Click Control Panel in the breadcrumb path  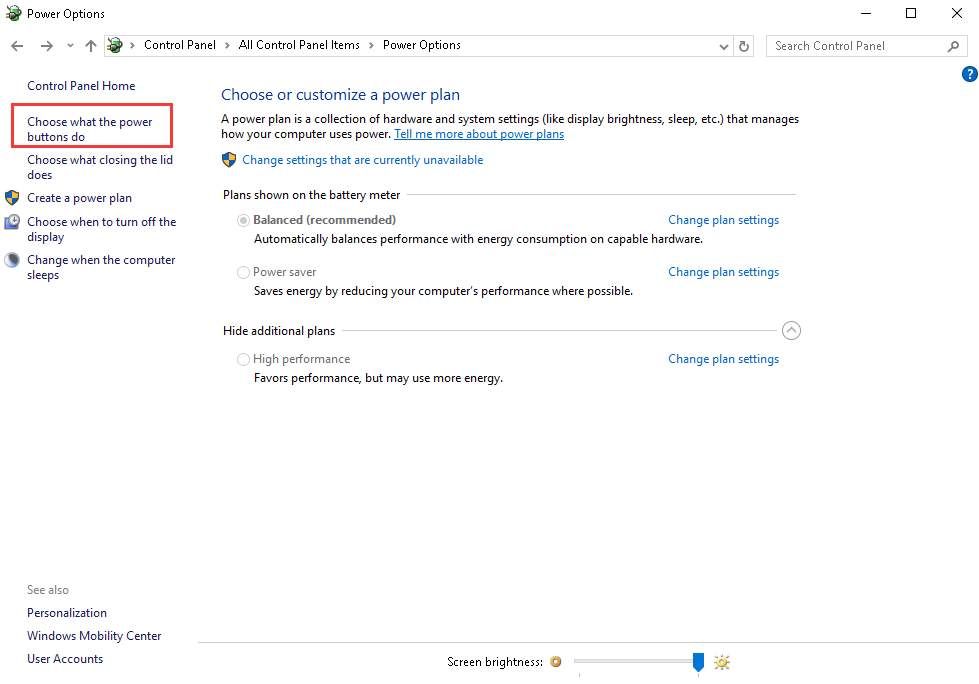click(x=179, y=45)
